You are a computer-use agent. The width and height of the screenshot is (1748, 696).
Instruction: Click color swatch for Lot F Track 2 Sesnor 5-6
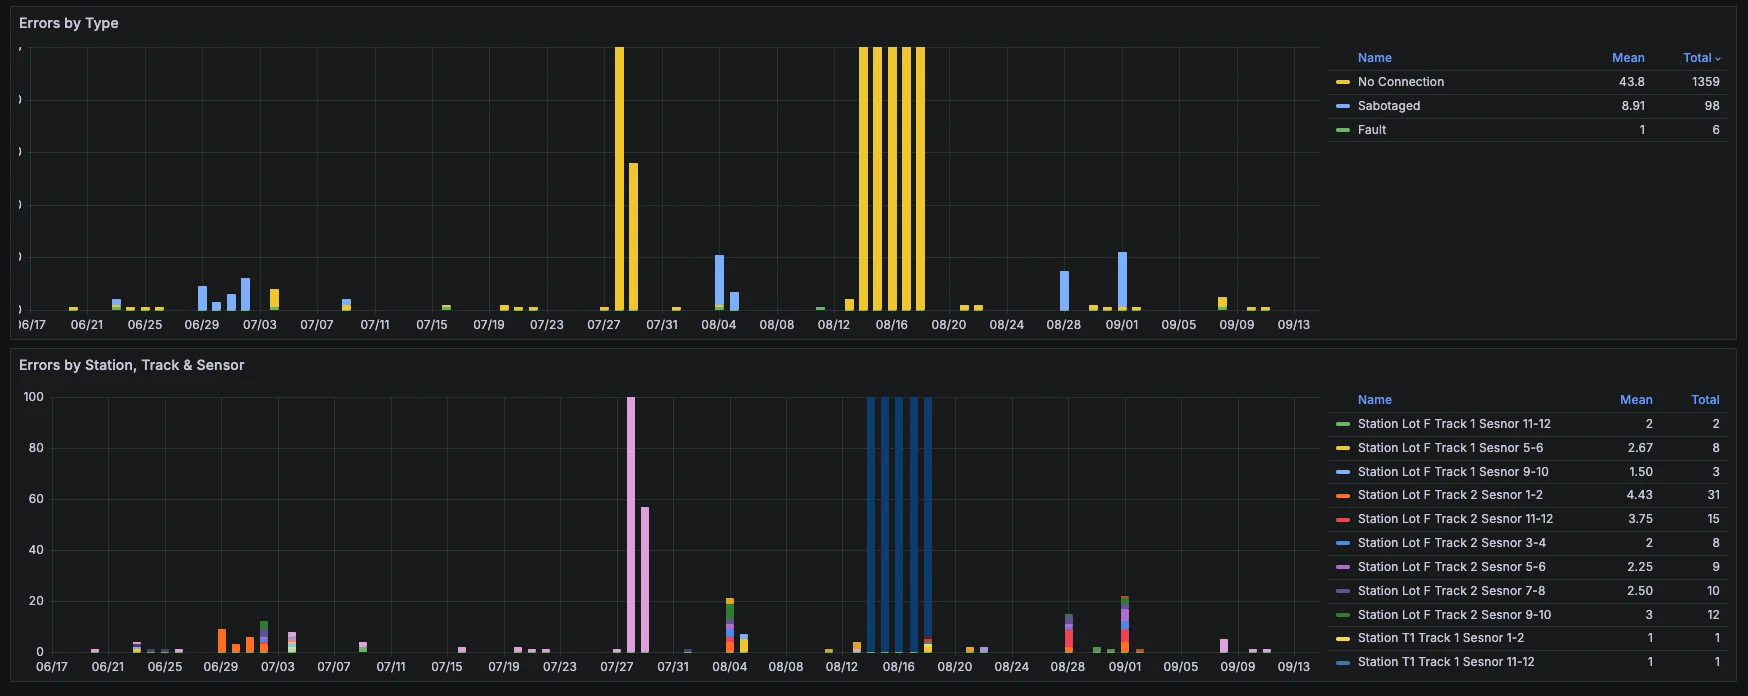[x=1343, y=567]
